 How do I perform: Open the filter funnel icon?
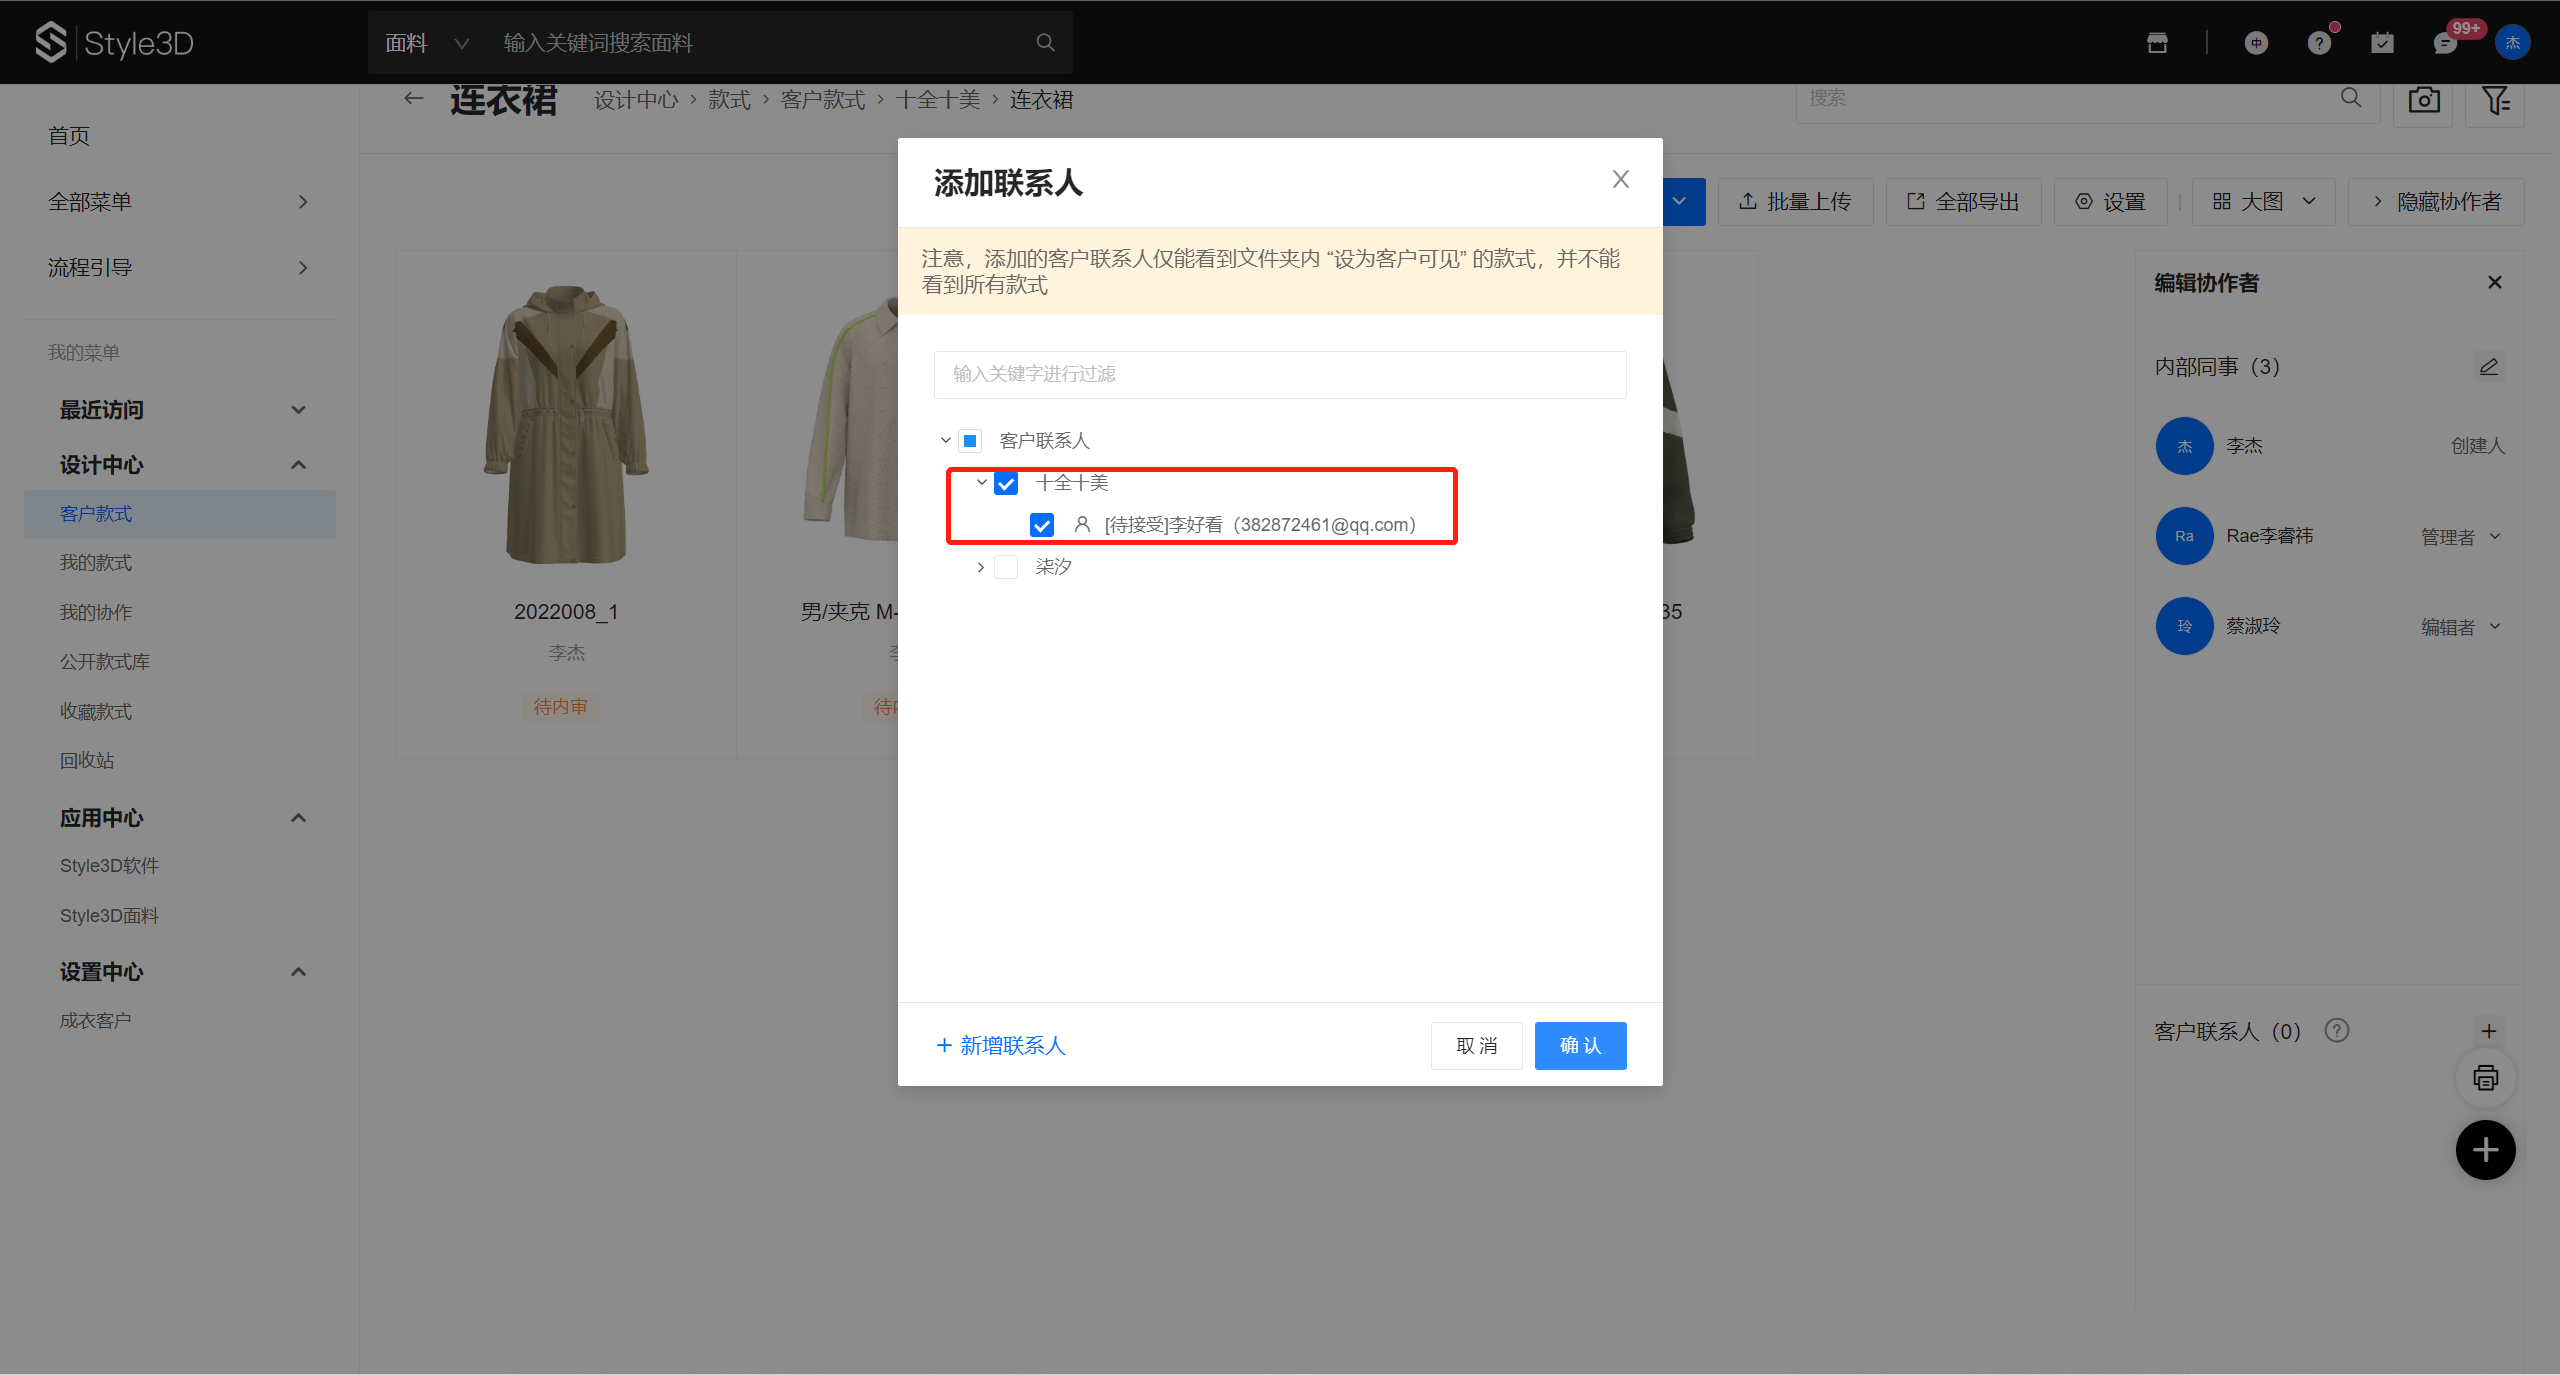2495,100
